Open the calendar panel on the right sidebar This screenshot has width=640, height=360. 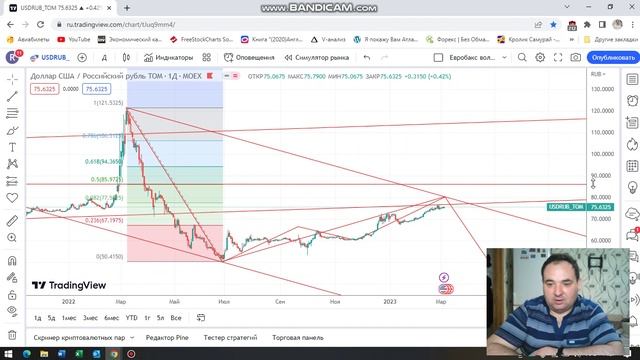click(632, 166)
